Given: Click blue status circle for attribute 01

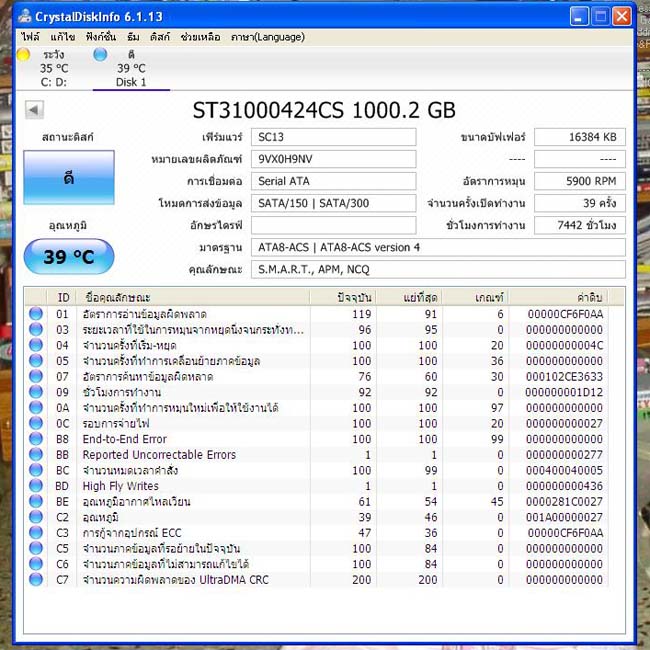Looking at the screenshot, I should click(36, 314).
